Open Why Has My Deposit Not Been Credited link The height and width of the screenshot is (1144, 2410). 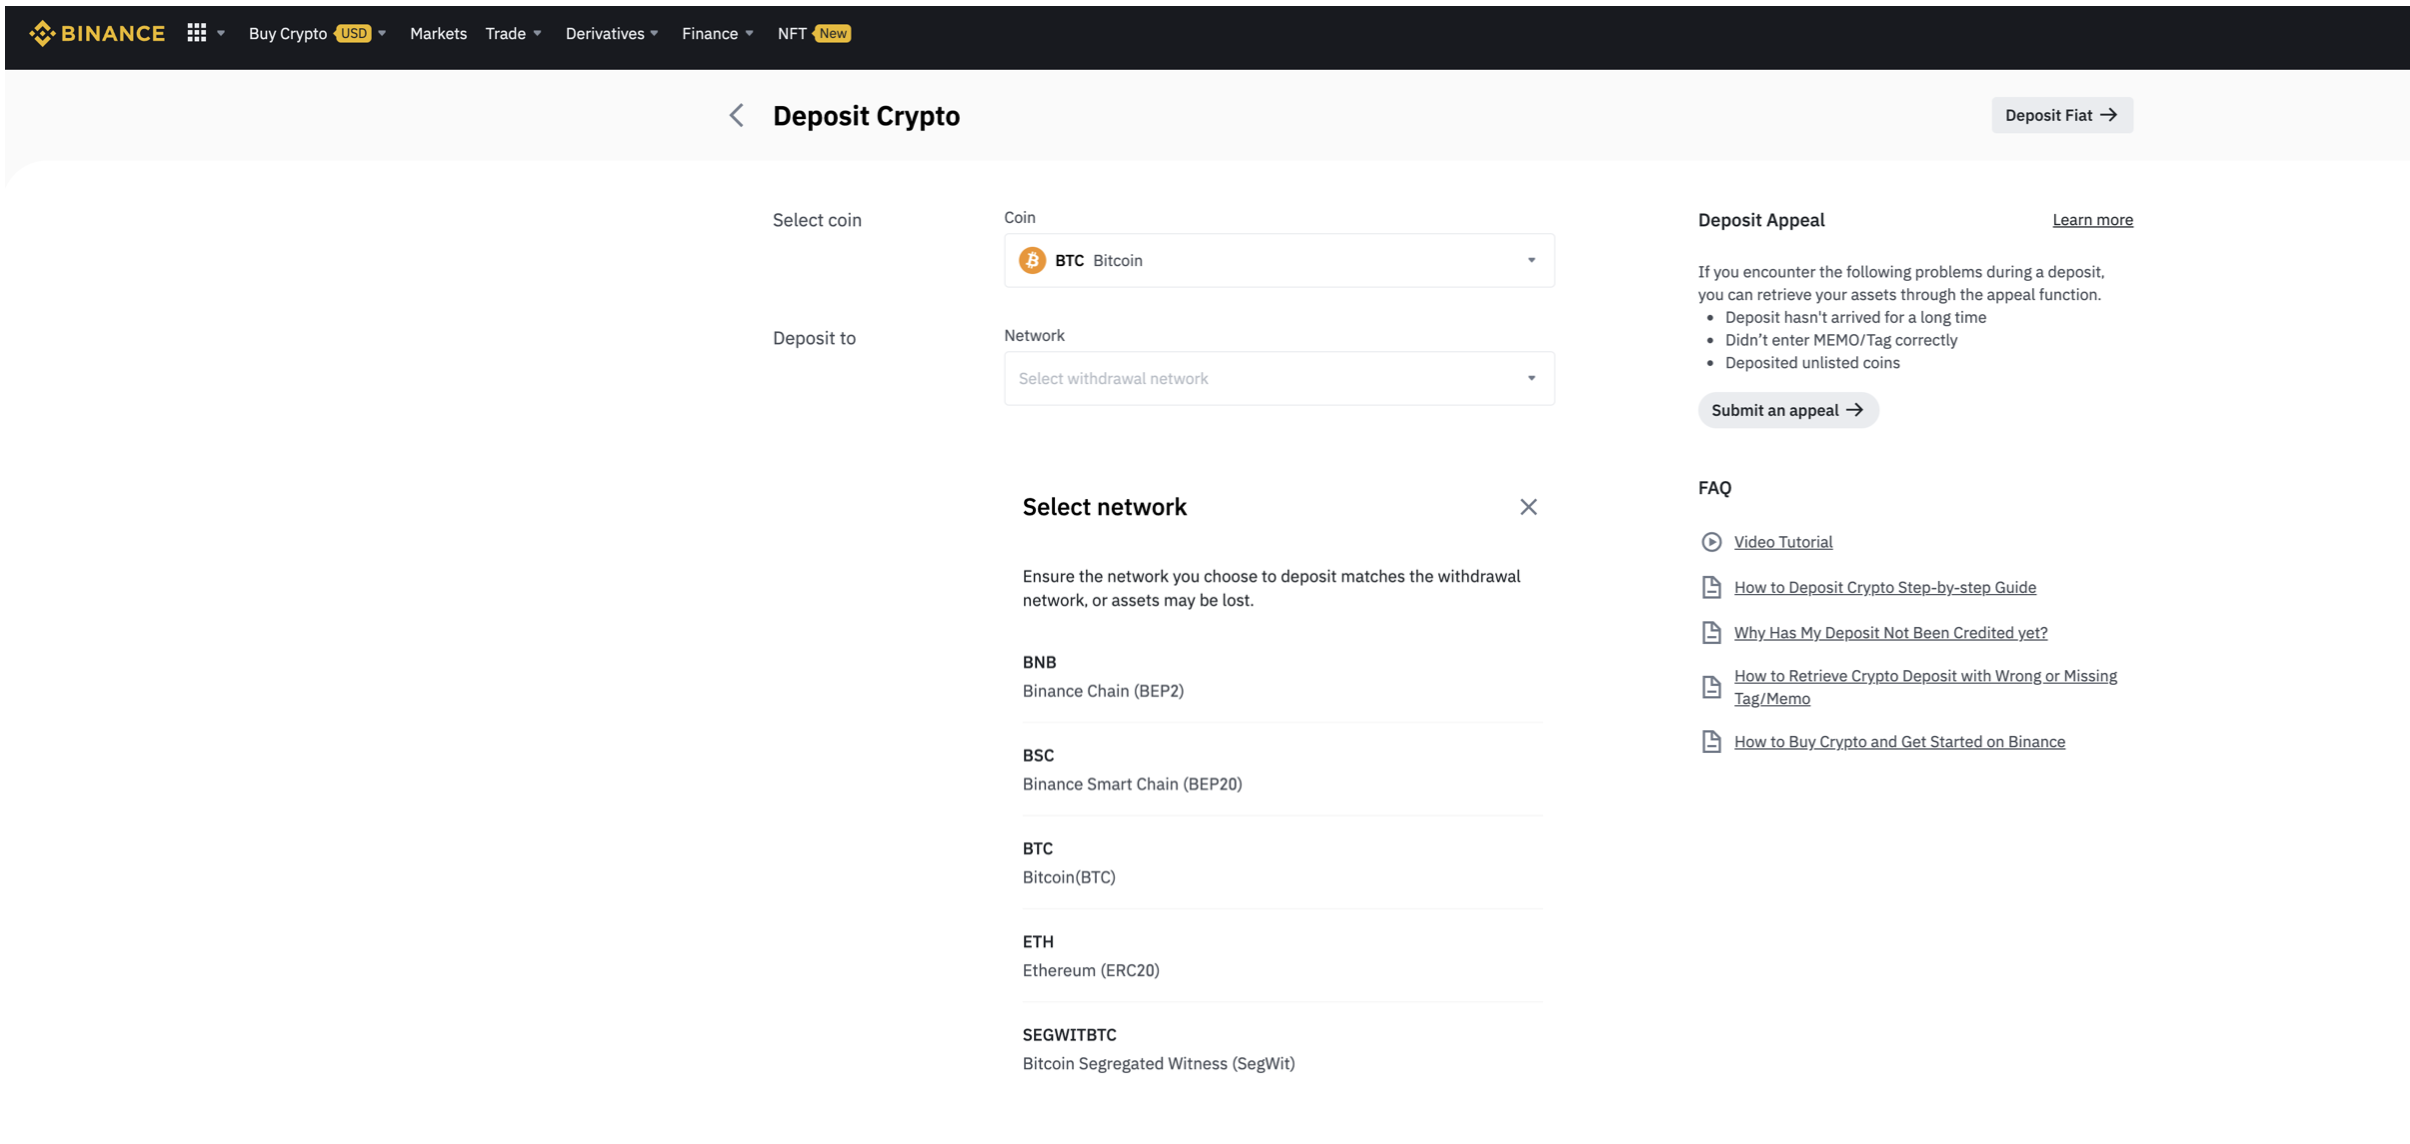tap(1890, 633)
